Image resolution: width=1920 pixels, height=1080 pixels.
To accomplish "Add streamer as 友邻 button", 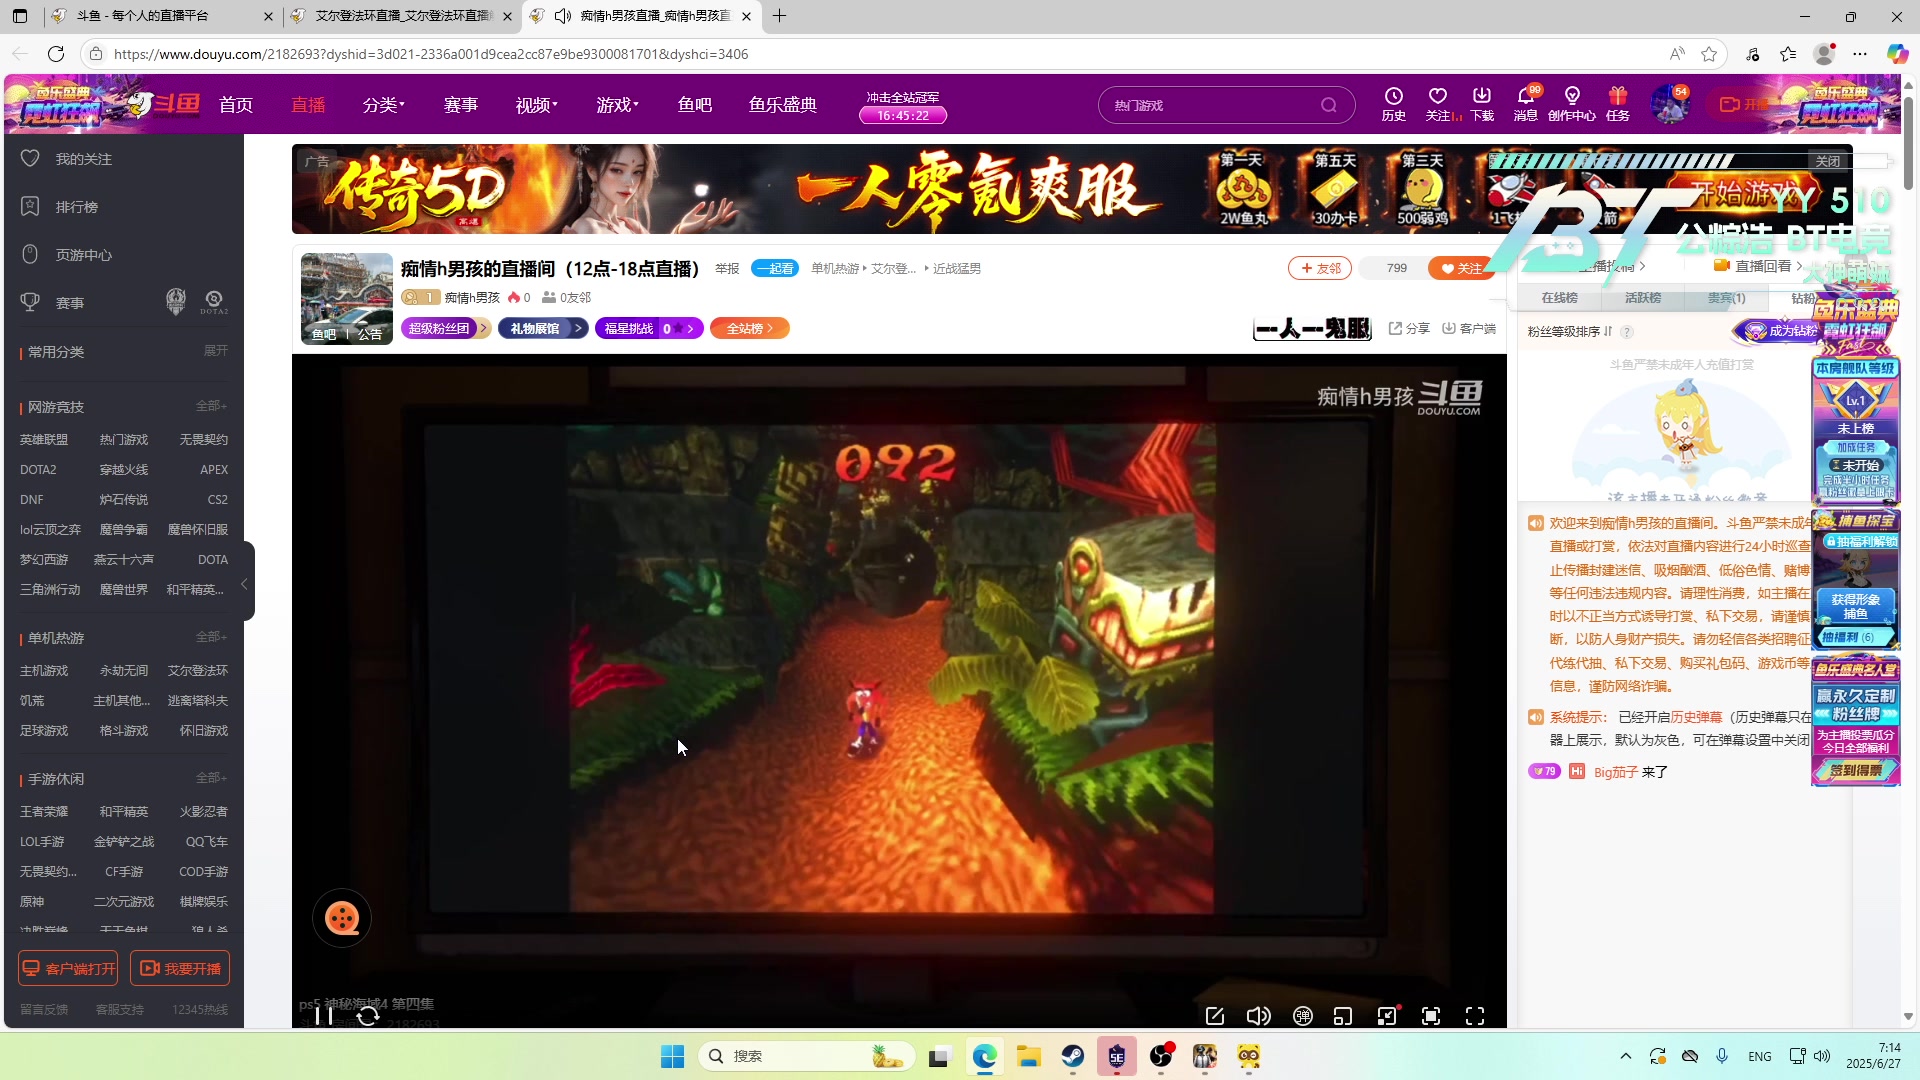I will pyautogui.click(x=1320, y=268).
